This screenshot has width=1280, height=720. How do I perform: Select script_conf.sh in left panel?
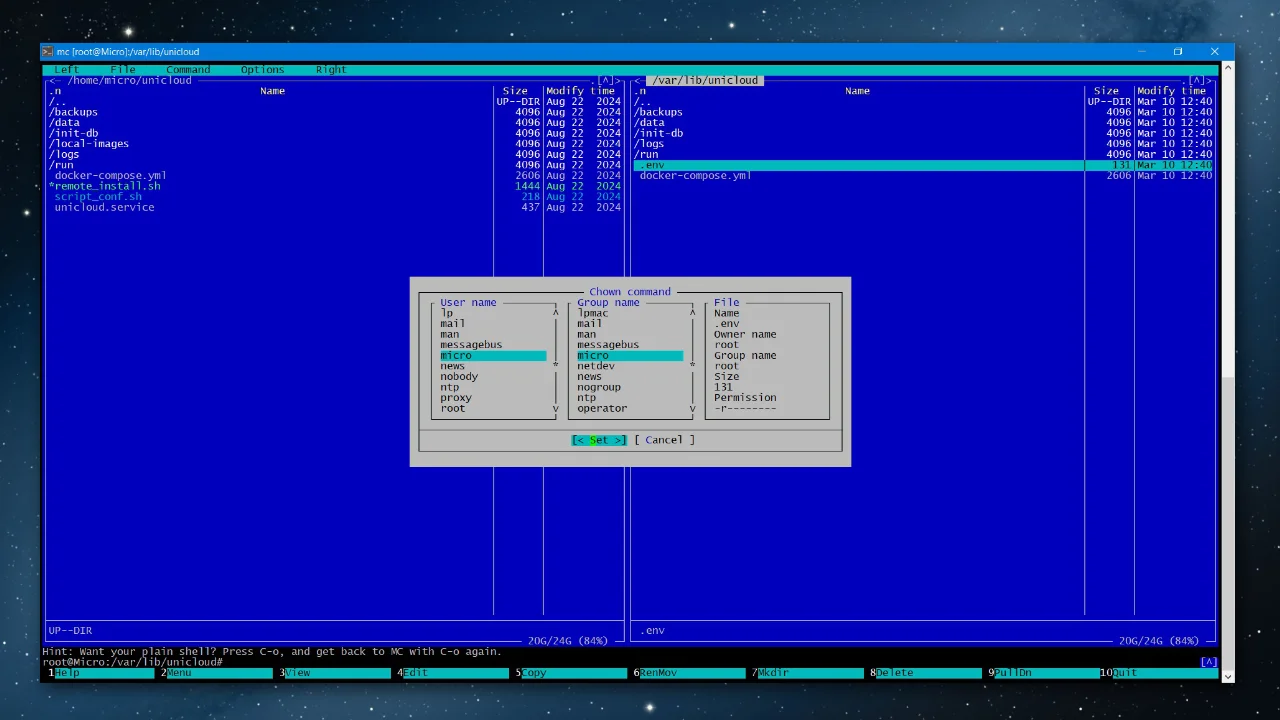click(335, 197)
